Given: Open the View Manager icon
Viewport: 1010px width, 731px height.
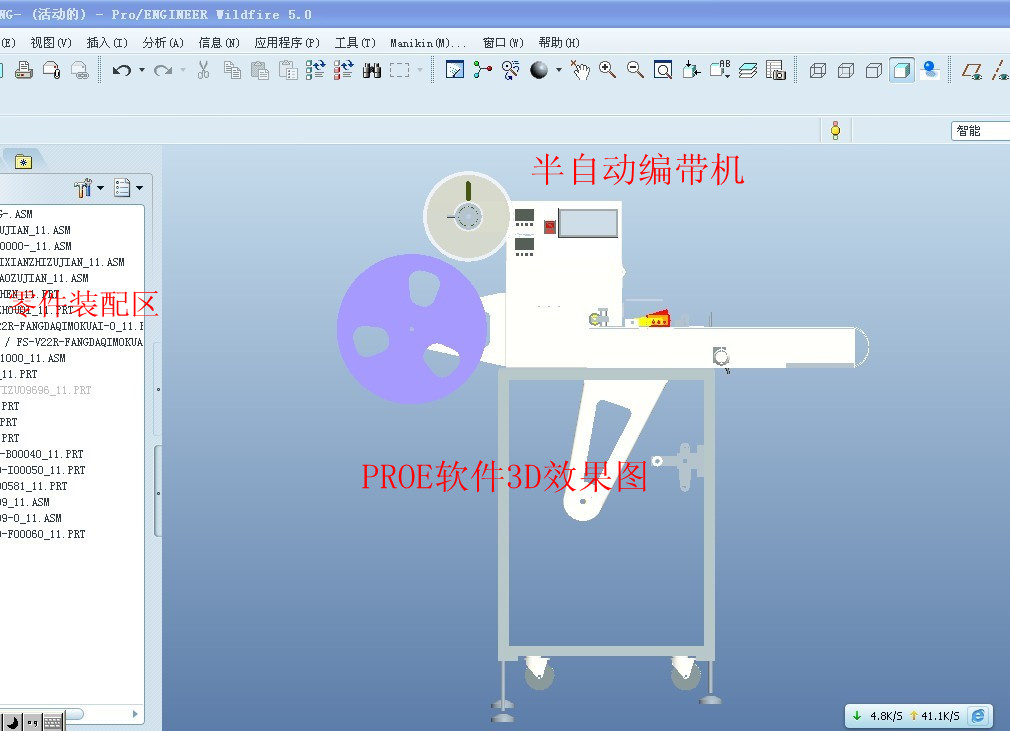Looking at the screenshot, I should pos(776,70).
